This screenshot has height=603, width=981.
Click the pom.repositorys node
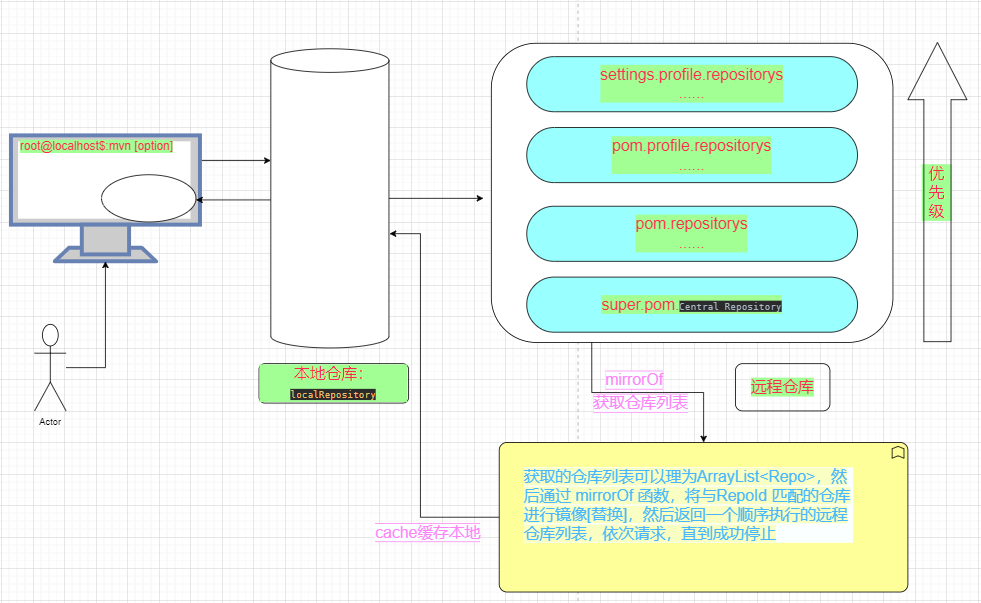pyautogui.click(x=691, y=233)
